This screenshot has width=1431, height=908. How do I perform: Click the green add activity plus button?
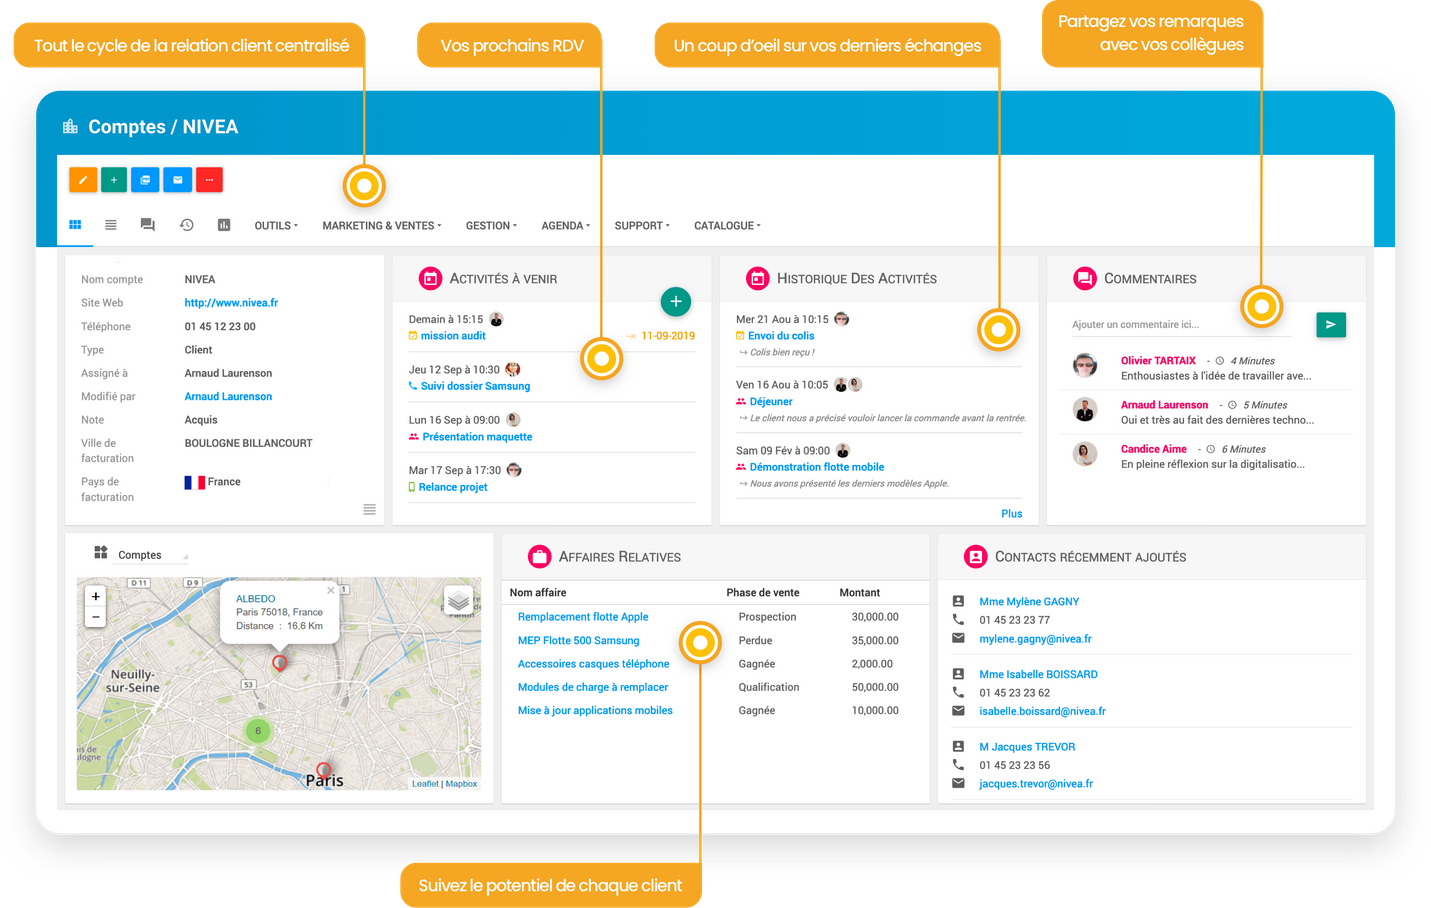[676, 301]
